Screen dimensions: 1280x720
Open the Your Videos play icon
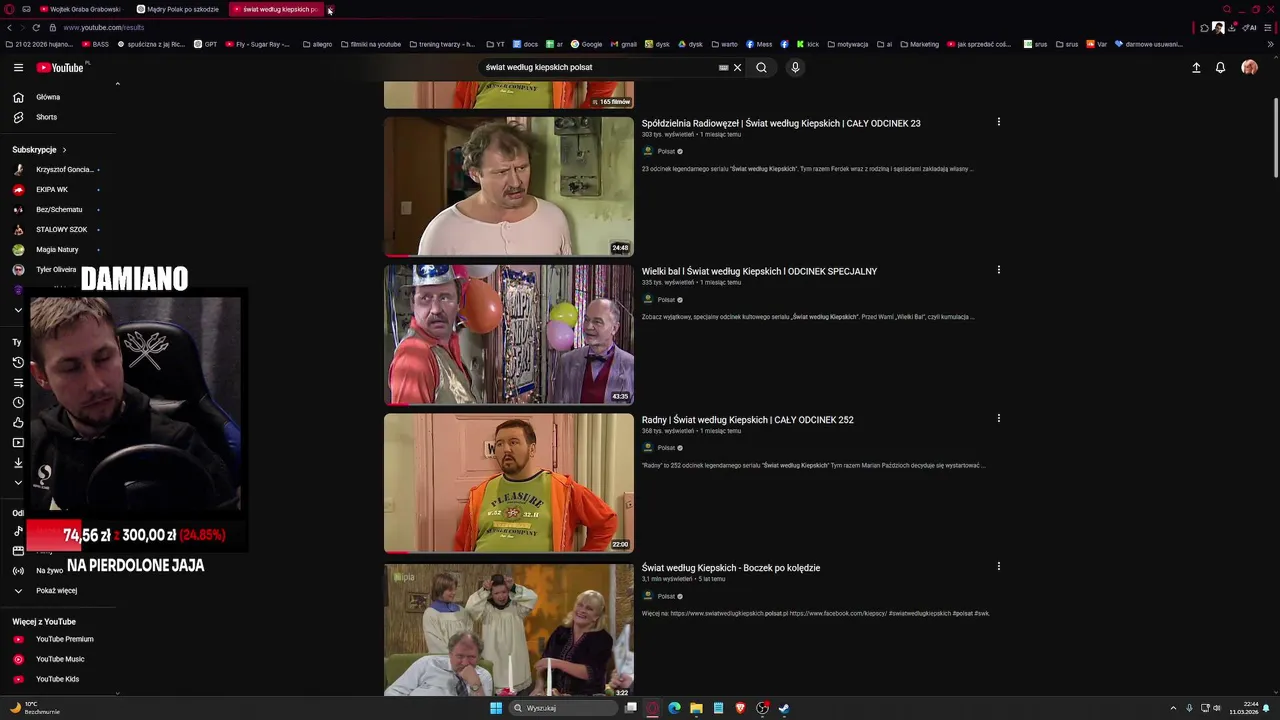pyautogui.click(x=18, y=442)
